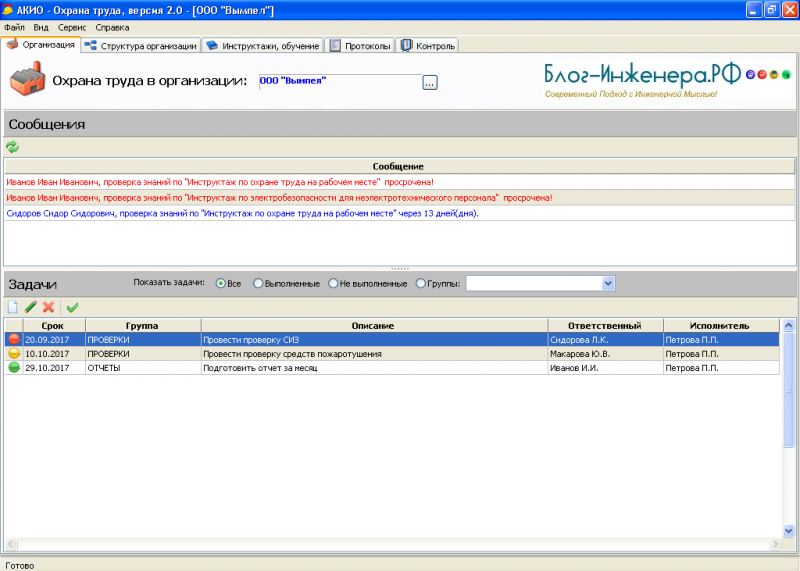Refresh the messages list with green arrows icon
Screen dimensions: 800x571
[x=12, y=147]
